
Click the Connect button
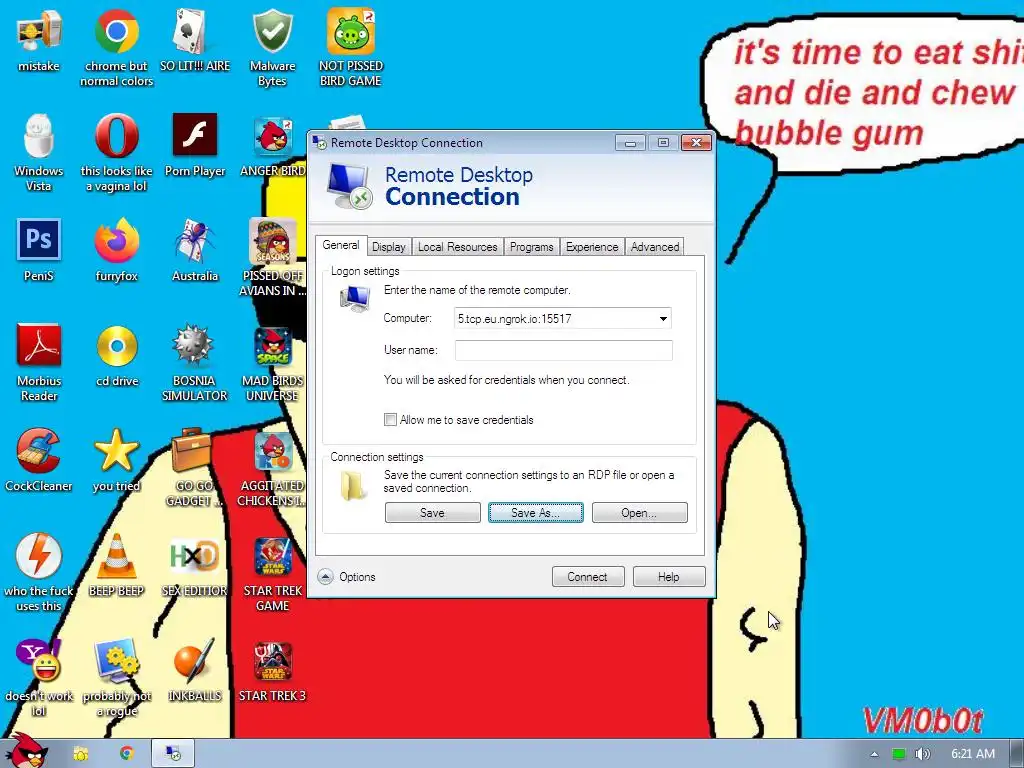click(x=588, y=577)
